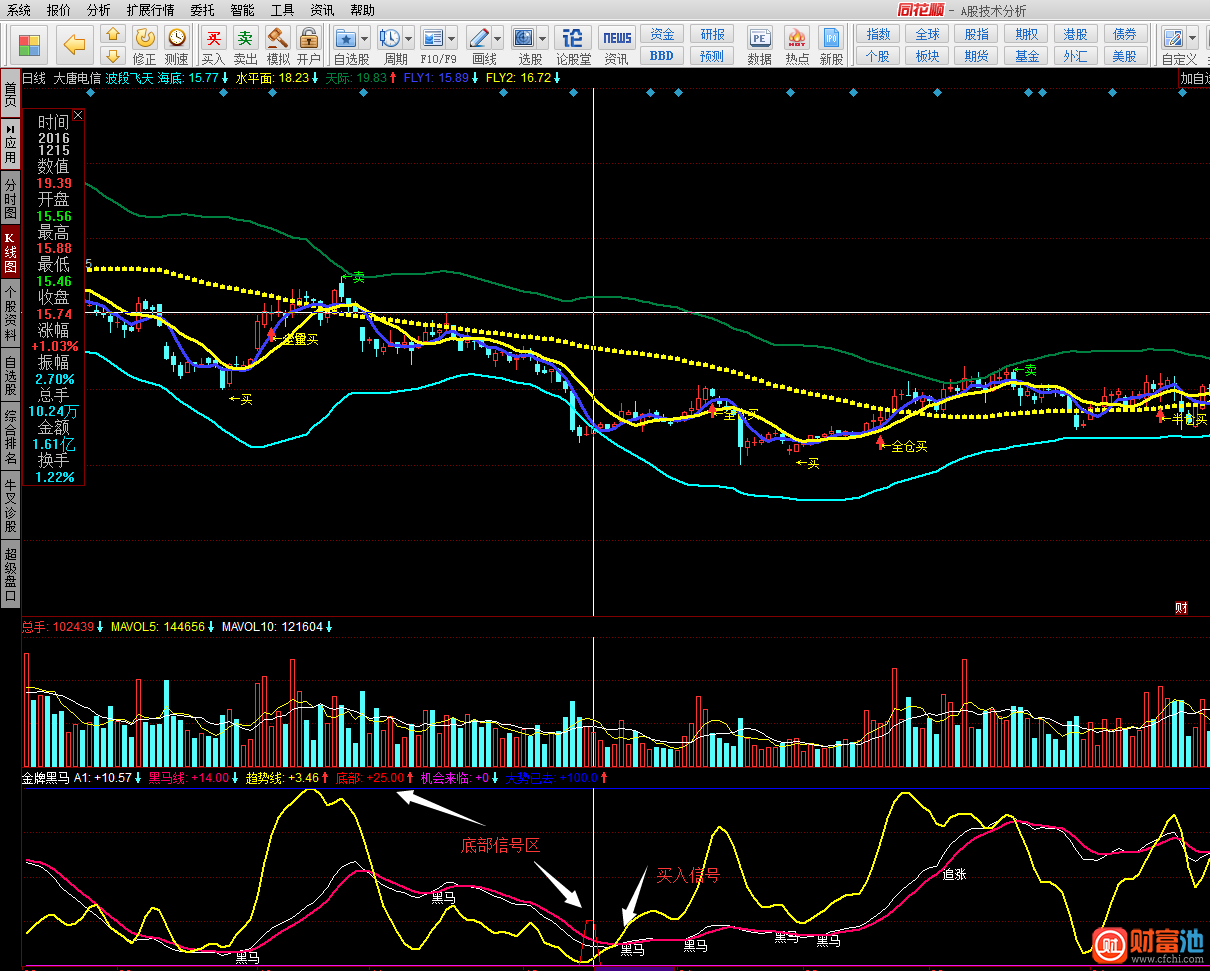
Task: Click the 资金 button
Action: [x=661, y=34]
